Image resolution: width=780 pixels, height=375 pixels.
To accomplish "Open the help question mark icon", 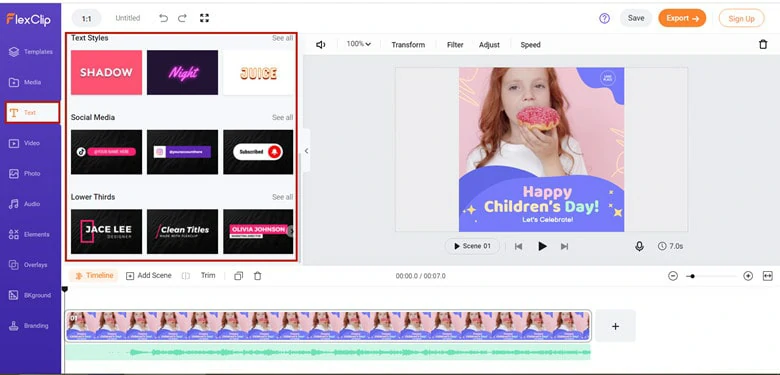I will pos(604,18).
